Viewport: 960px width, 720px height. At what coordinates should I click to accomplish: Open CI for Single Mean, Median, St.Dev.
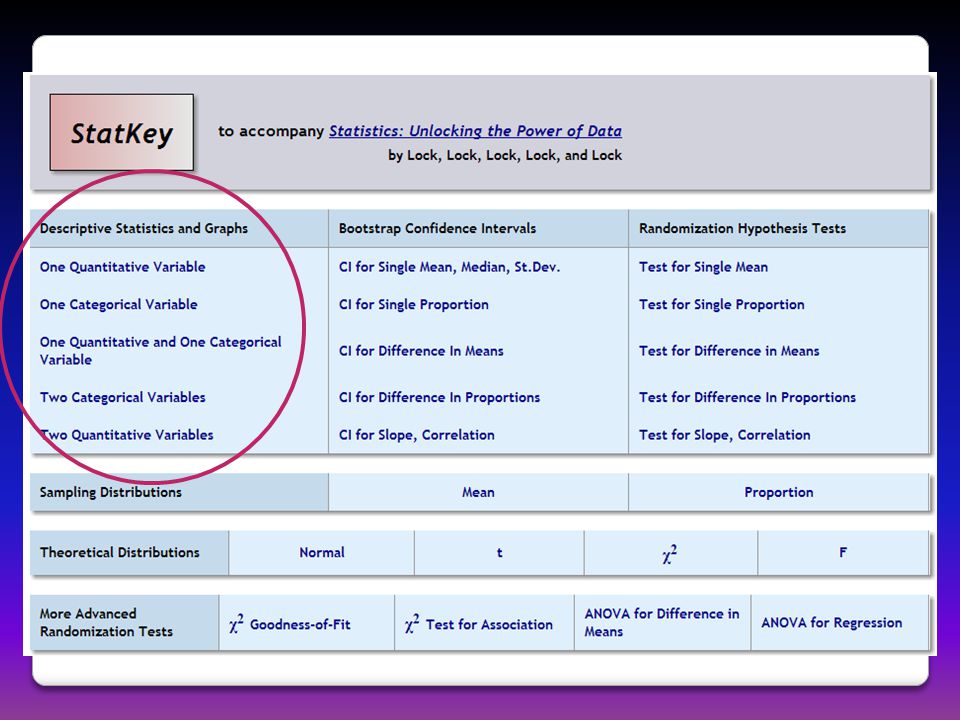[x=449, y=267]
